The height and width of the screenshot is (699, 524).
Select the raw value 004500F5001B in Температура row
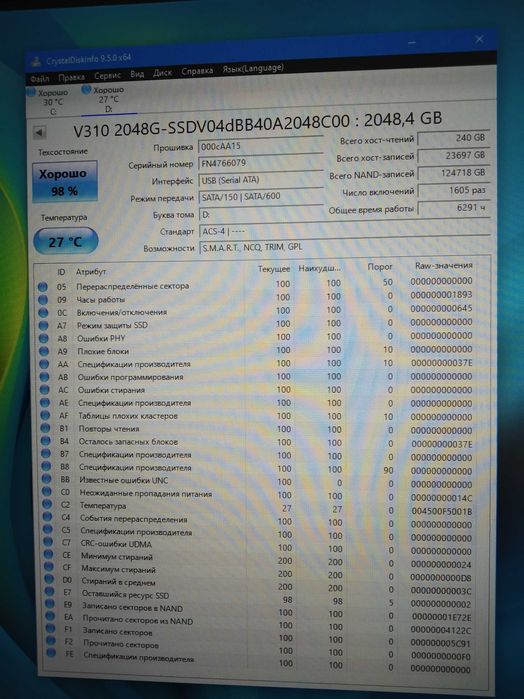click(441, 511)
